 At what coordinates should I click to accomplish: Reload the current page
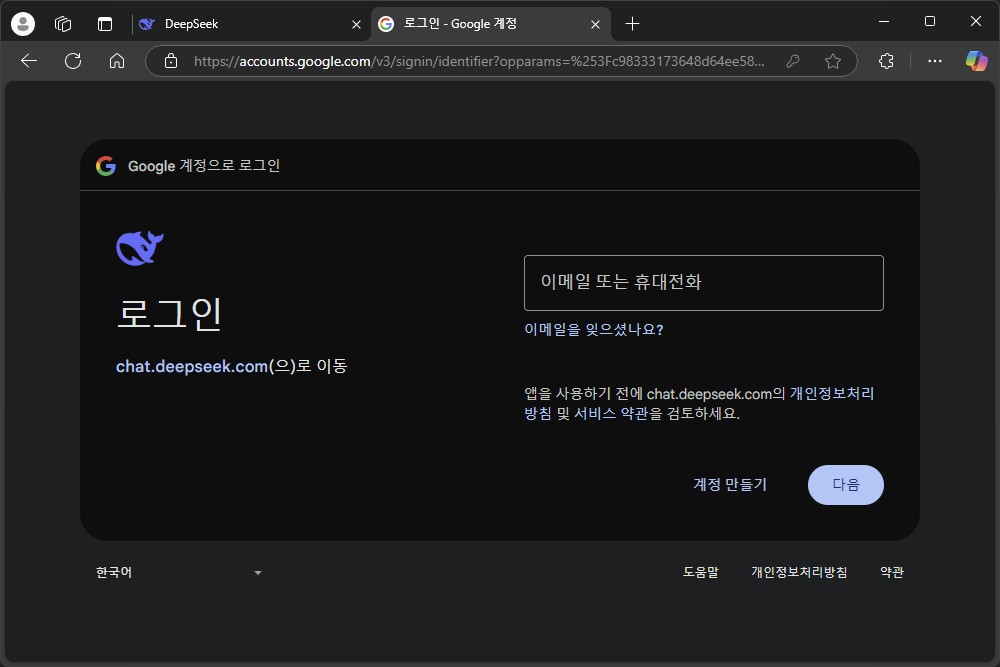point(73,61)
